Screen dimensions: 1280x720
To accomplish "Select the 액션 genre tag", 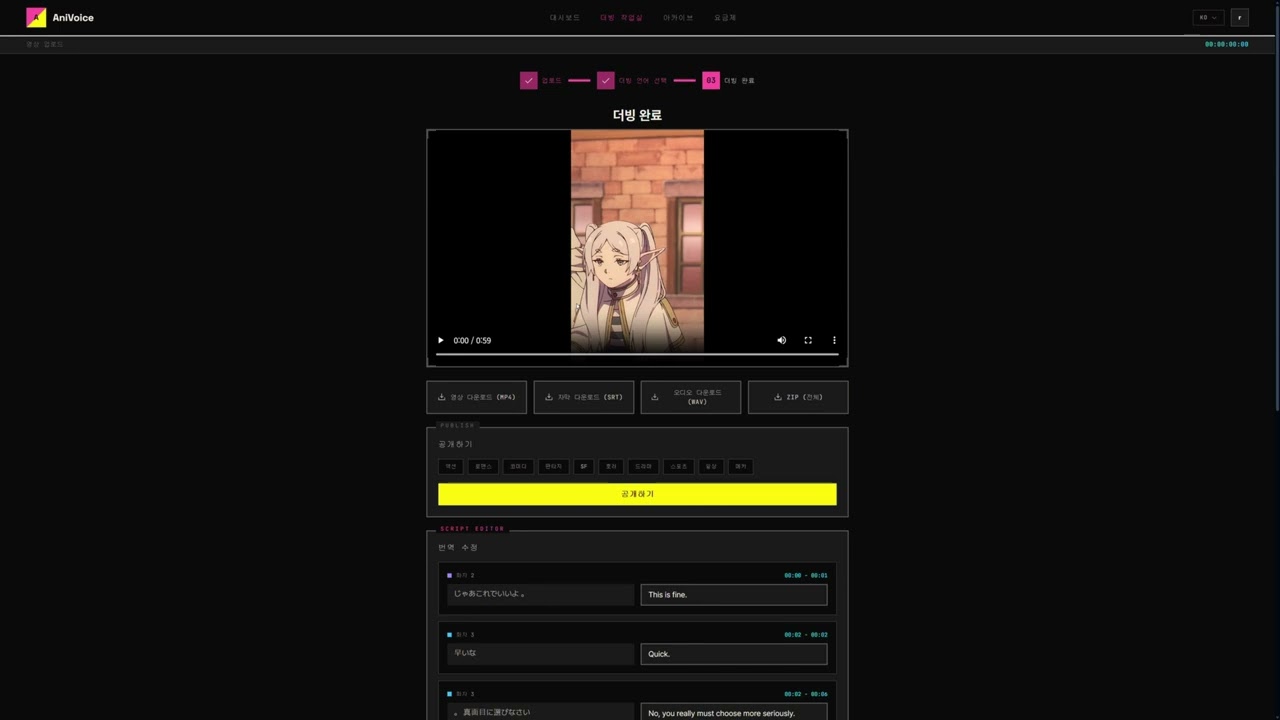I will [451, 466].
